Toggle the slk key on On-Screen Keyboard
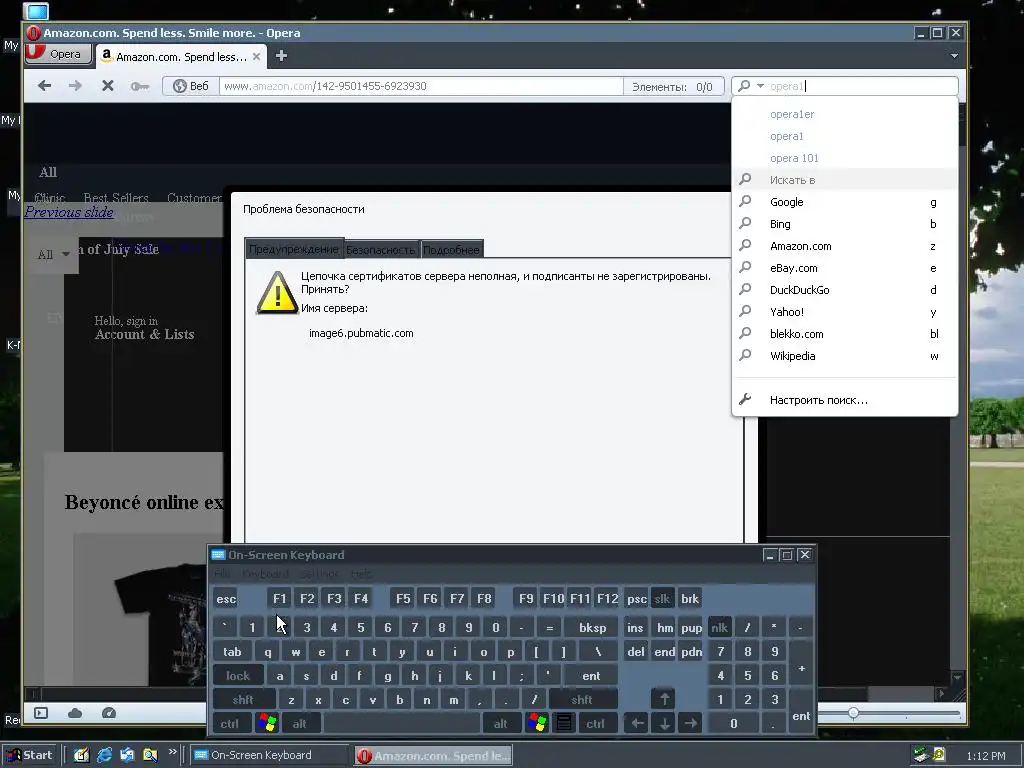The height and width of the screenshot is (768, 1024). pyautogui.click(x=662, y=599)
